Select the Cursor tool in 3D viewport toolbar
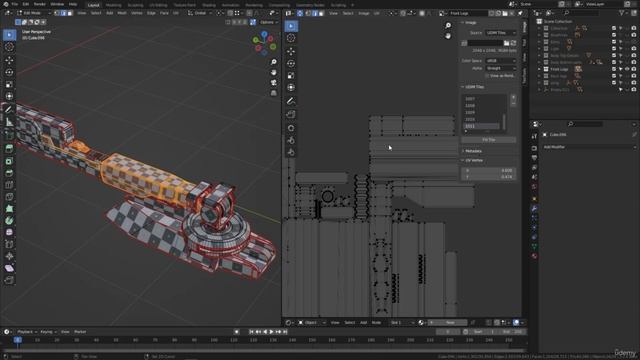The width and height of the screenshot is (640, 360). tap(9, 47)
